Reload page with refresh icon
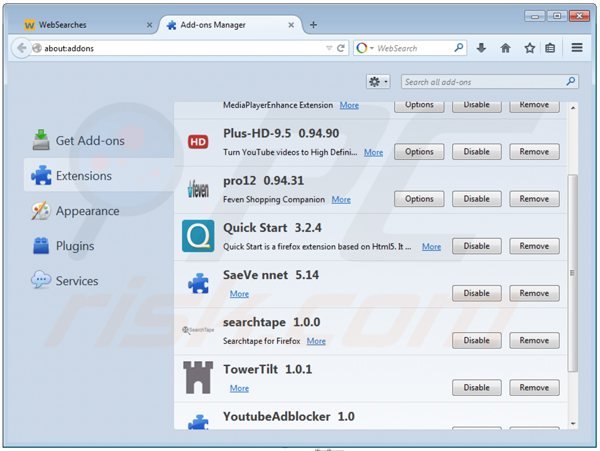Screen dimensions: 600x451 (341, 48)
